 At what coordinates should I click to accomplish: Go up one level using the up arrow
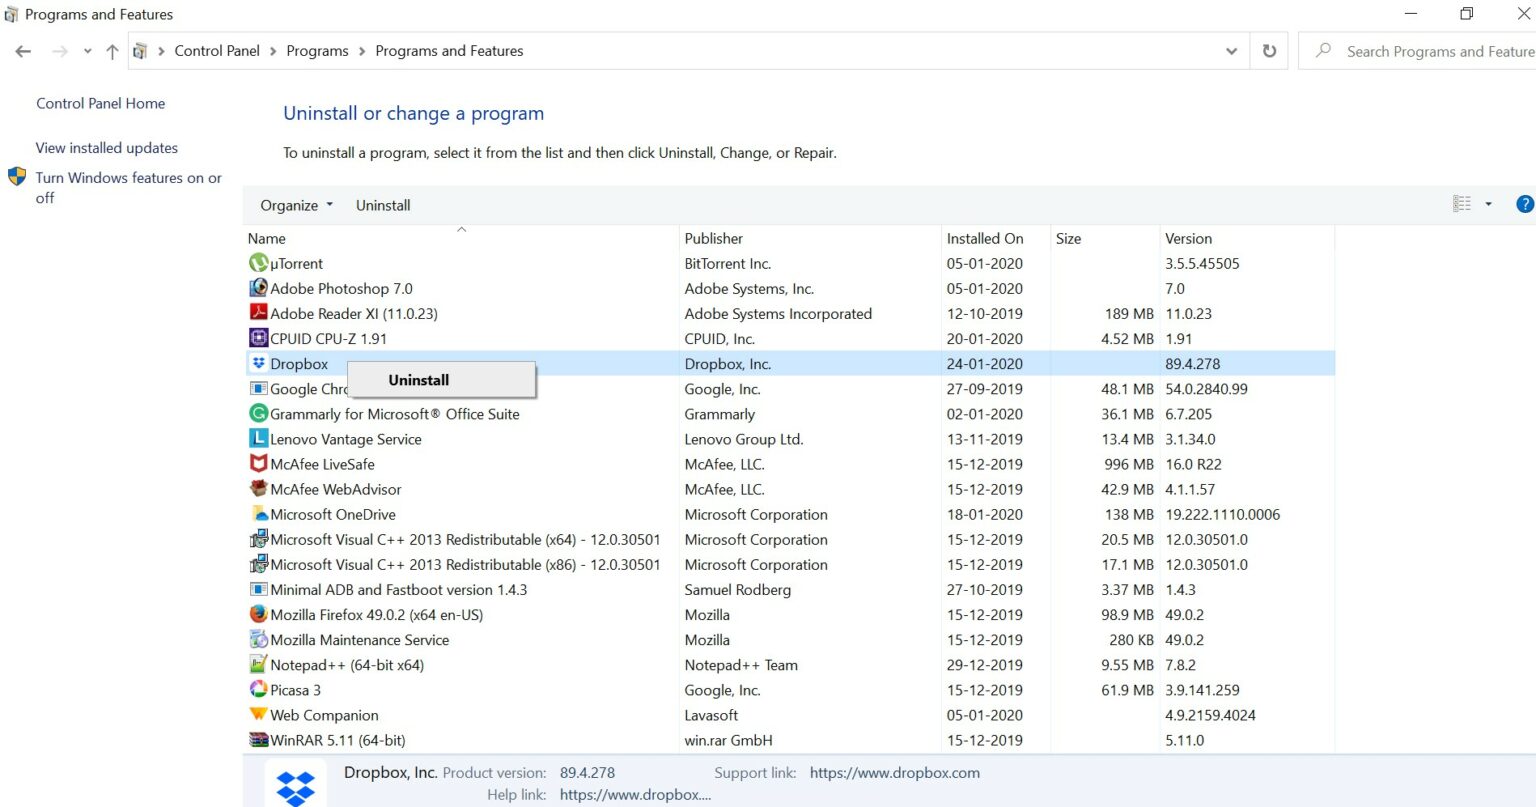coord(111,51)
